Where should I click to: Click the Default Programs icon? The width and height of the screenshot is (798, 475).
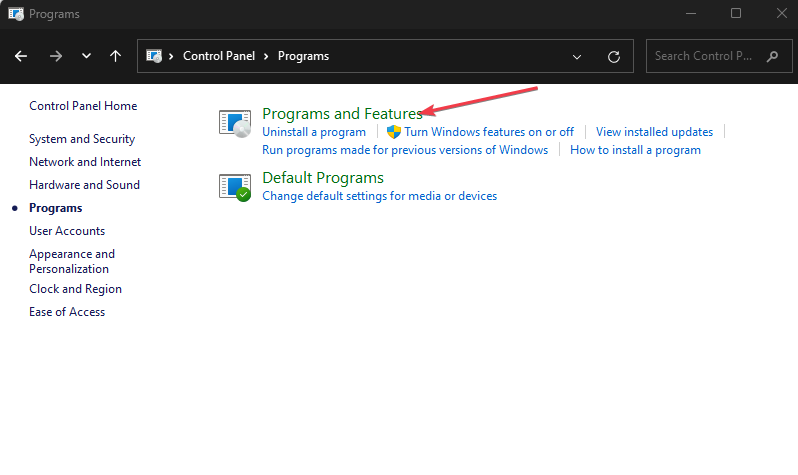(x=235, y=187)
